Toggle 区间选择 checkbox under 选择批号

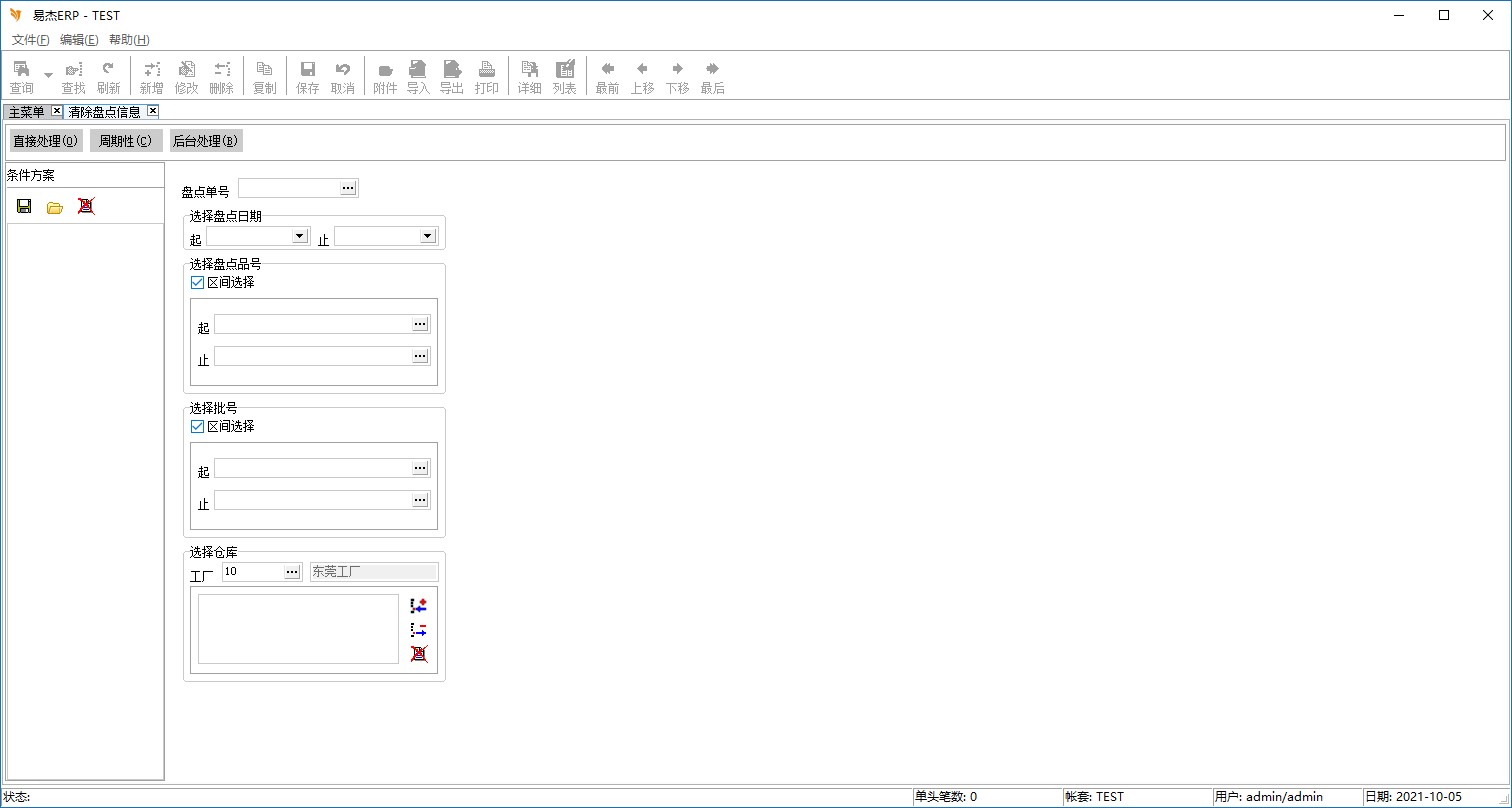(x=197, y=427)
